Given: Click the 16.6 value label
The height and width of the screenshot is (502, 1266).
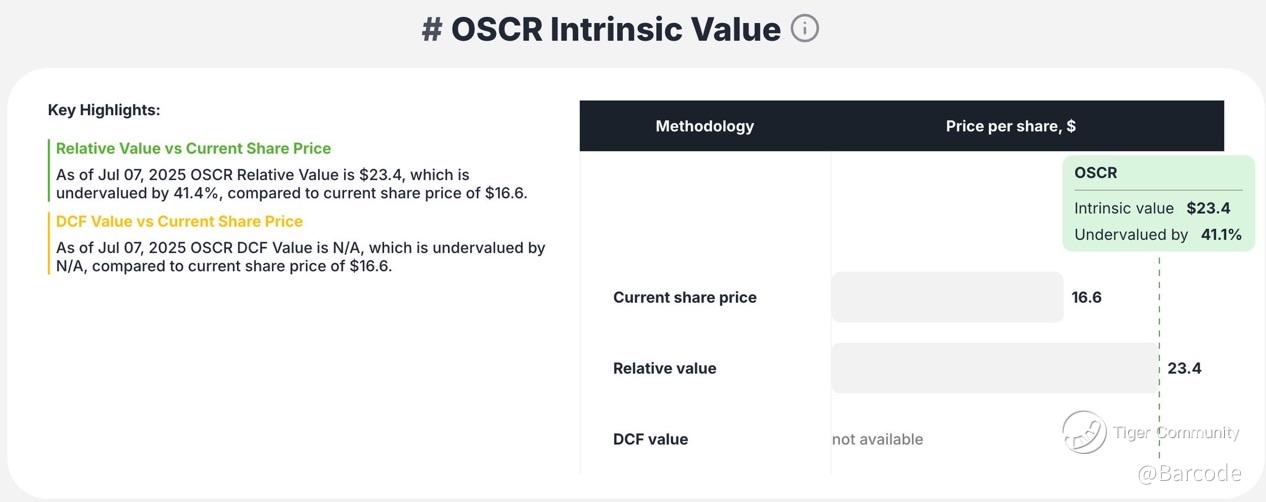Looking at the screenshot, I should tap(1086, 297).
